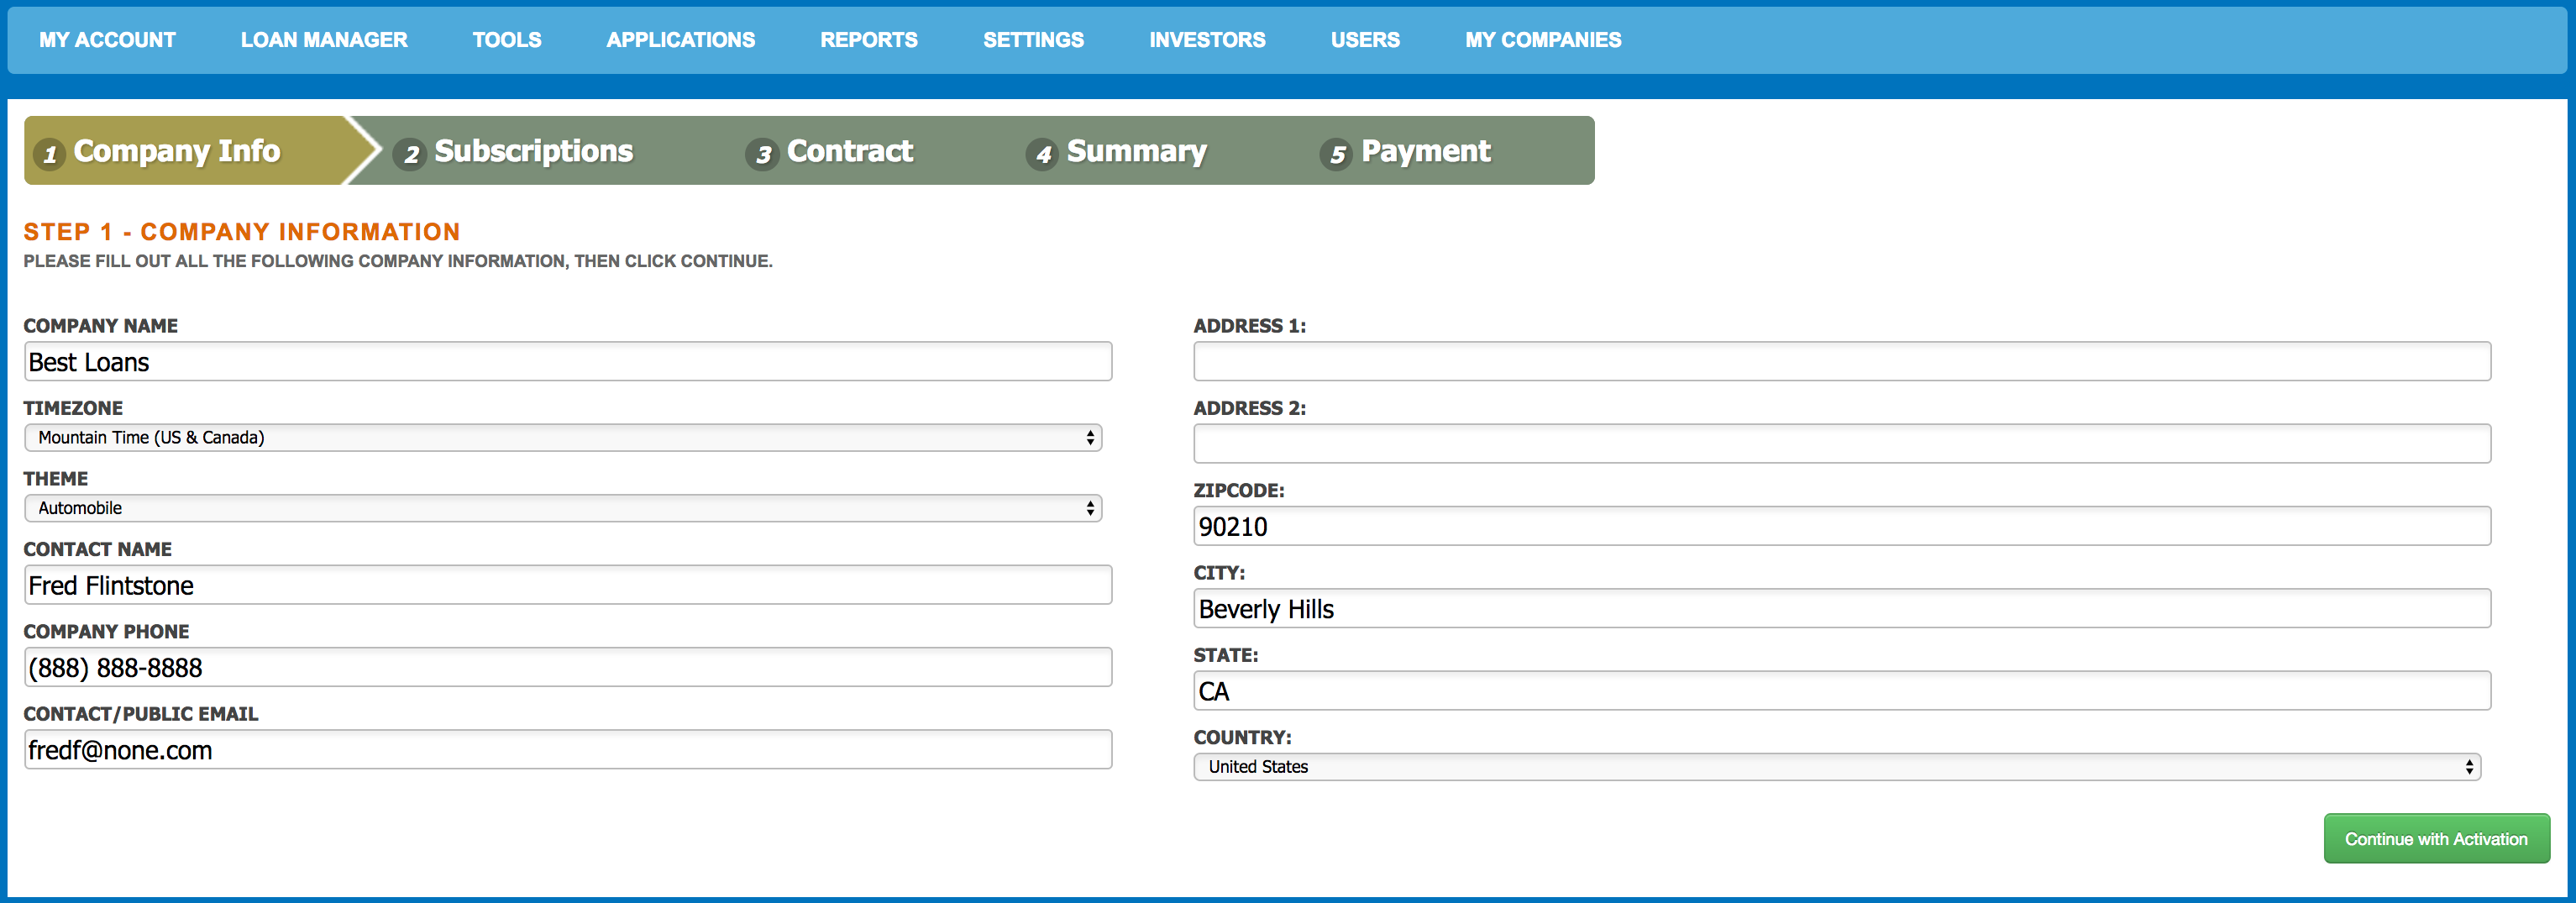This screenshot has height=903, width=2576.
Task: Open the Country dropdown
Action: 1837,767
